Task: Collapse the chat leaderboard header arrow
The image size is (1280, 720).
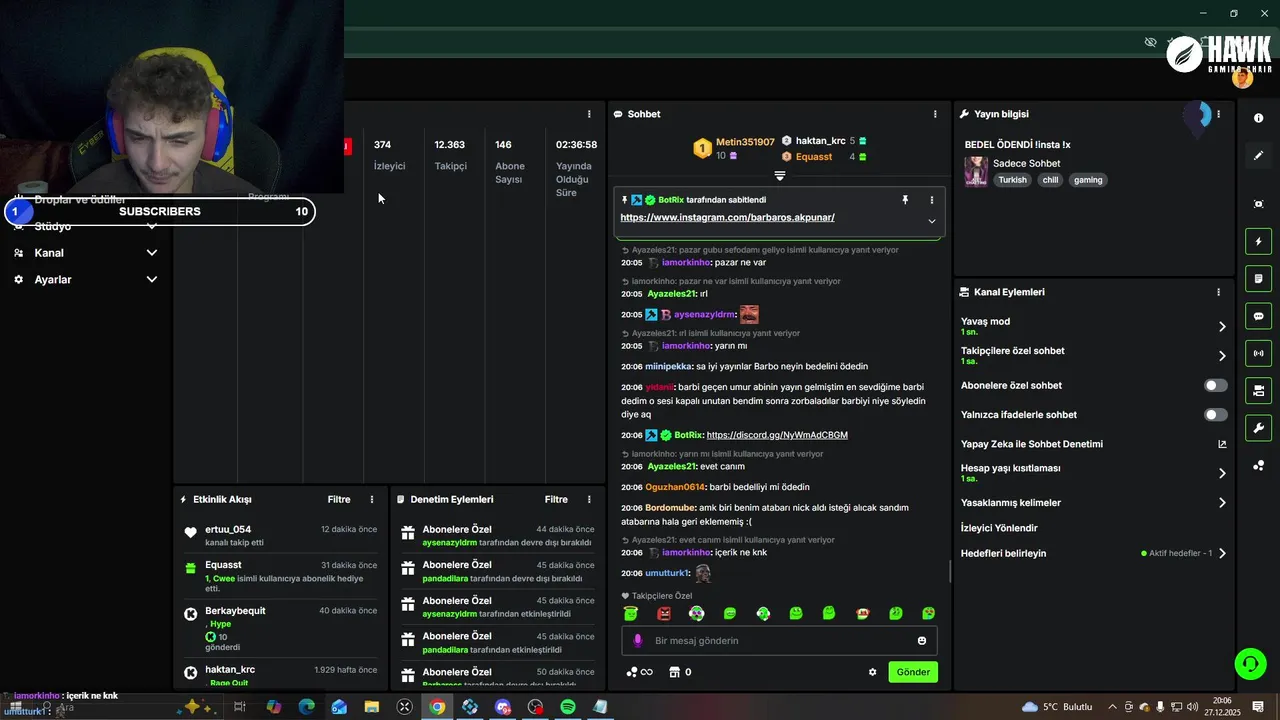Action: (780, 176)
